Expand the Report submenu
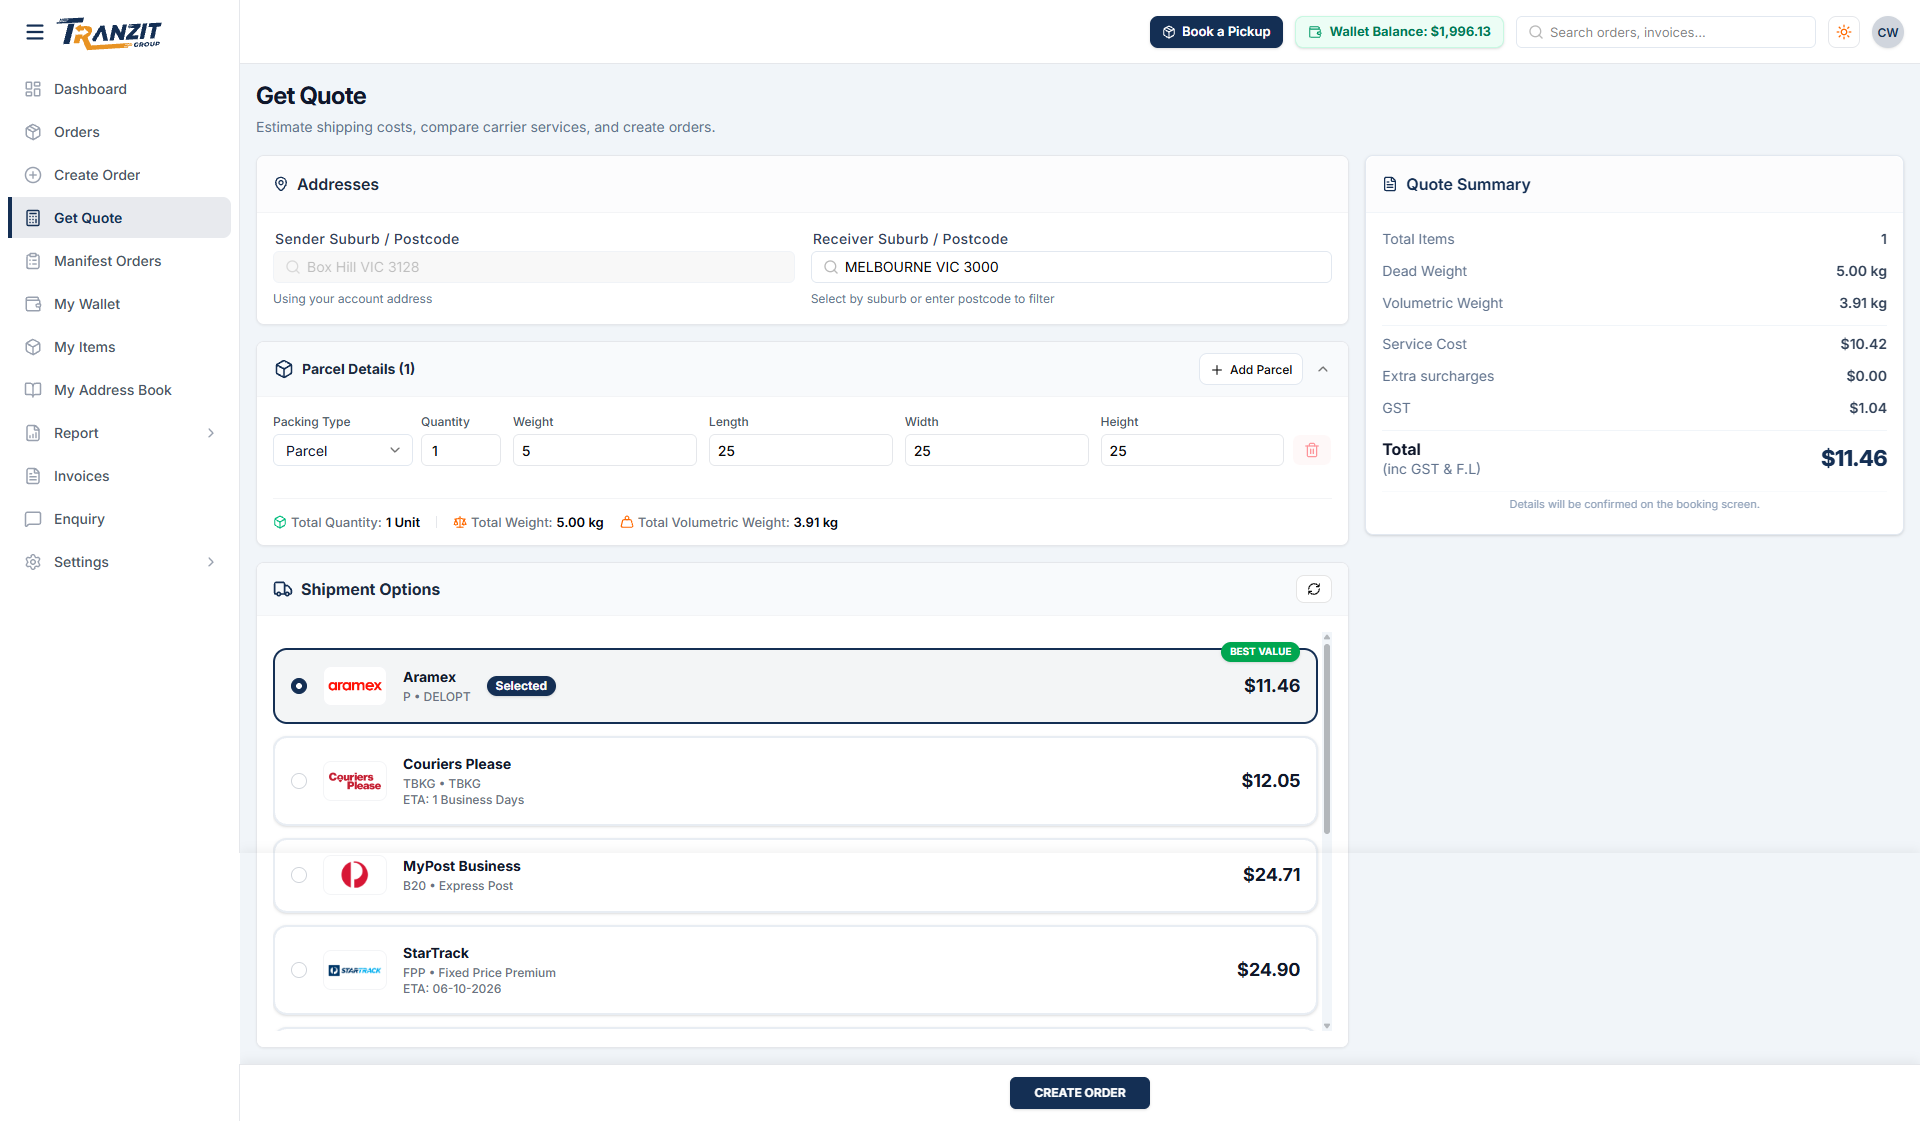1920x1121 pixels. (211, 433)
